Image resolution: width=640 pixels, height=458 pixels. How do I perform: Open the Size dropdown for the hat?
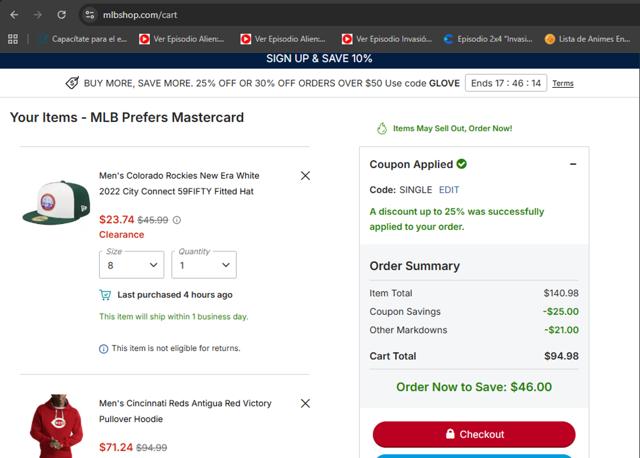[x=131, y=265]
